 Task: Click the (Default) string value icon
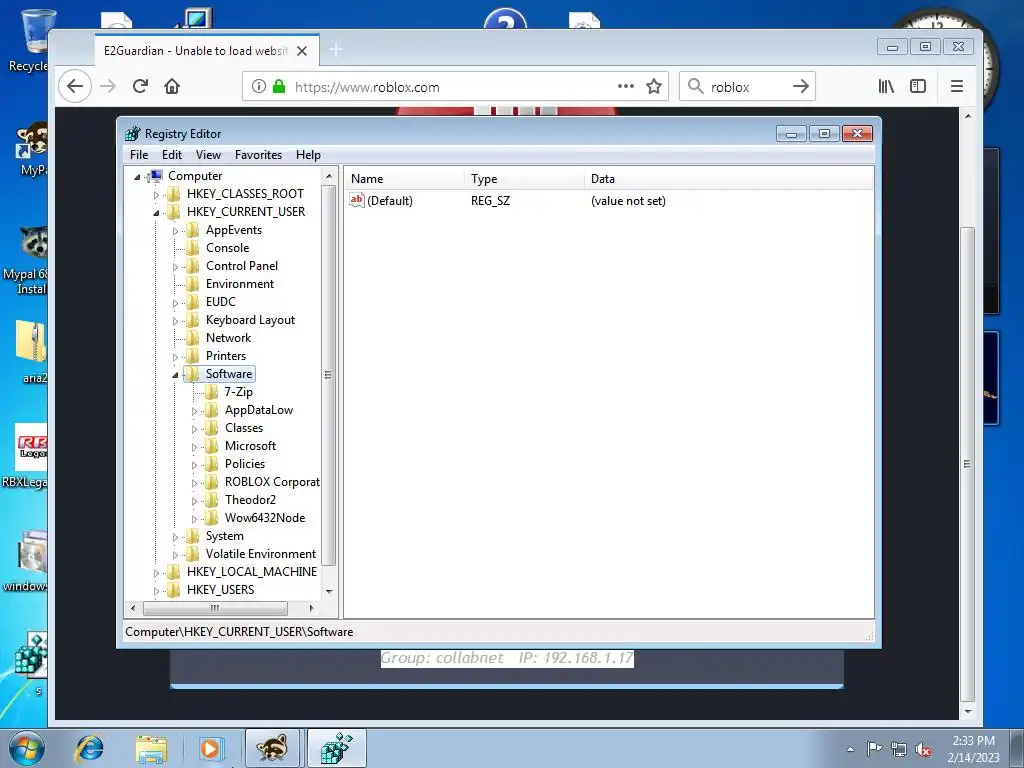357,200
